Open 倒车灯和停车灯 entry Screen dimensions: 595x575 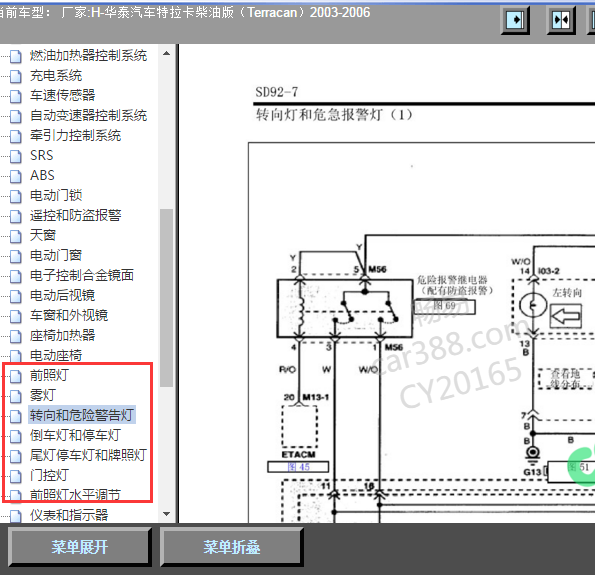[76, 435]
